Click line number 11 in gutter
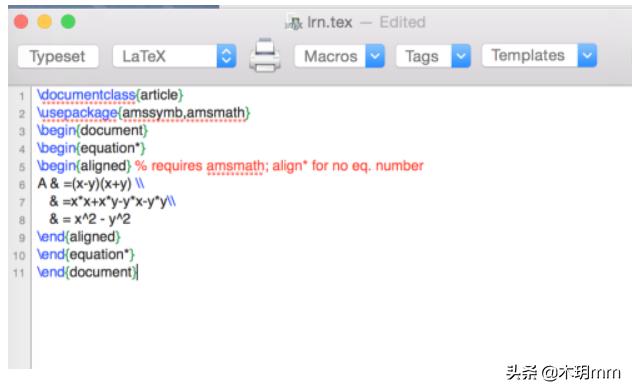The width and height of the screenshot is (632, 392). (x=19, y=274)
